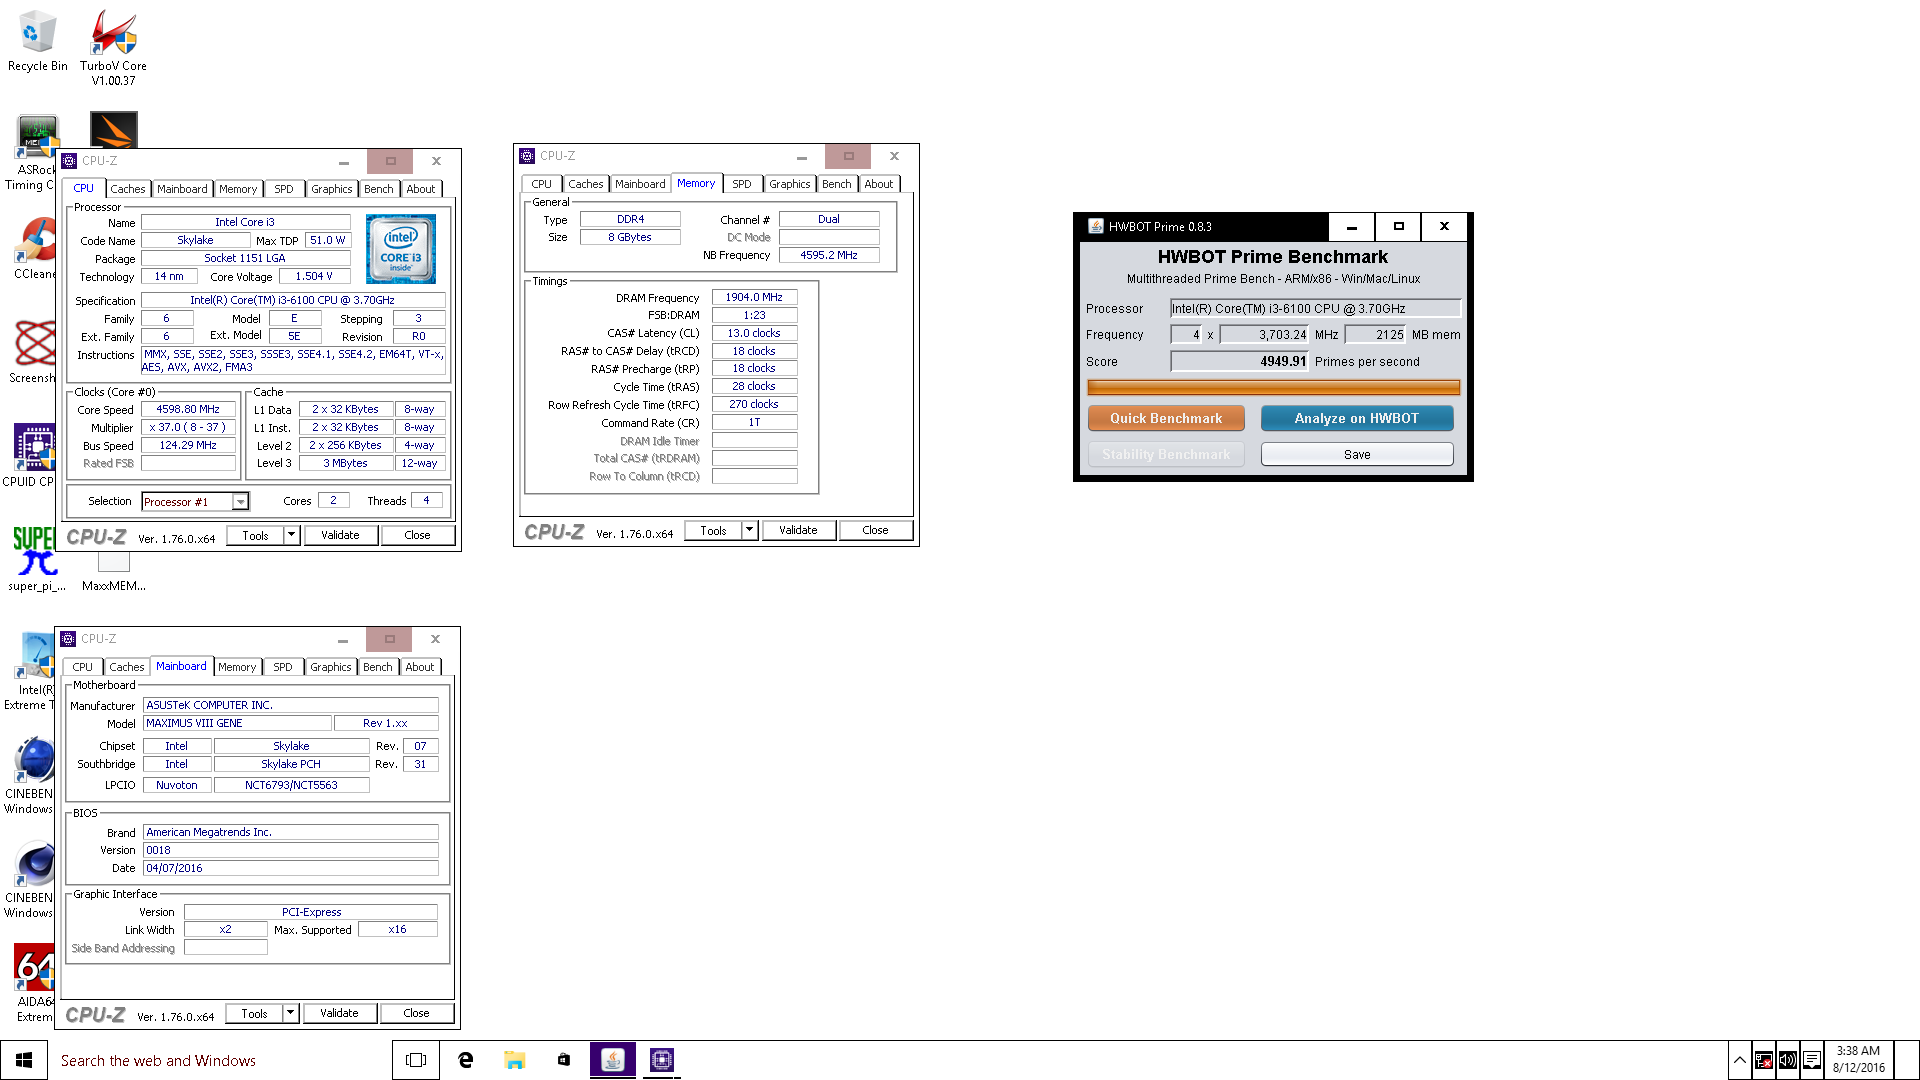
Task: Click Validate in Memory CPU-Z window
Action: (x=798, y=530)
